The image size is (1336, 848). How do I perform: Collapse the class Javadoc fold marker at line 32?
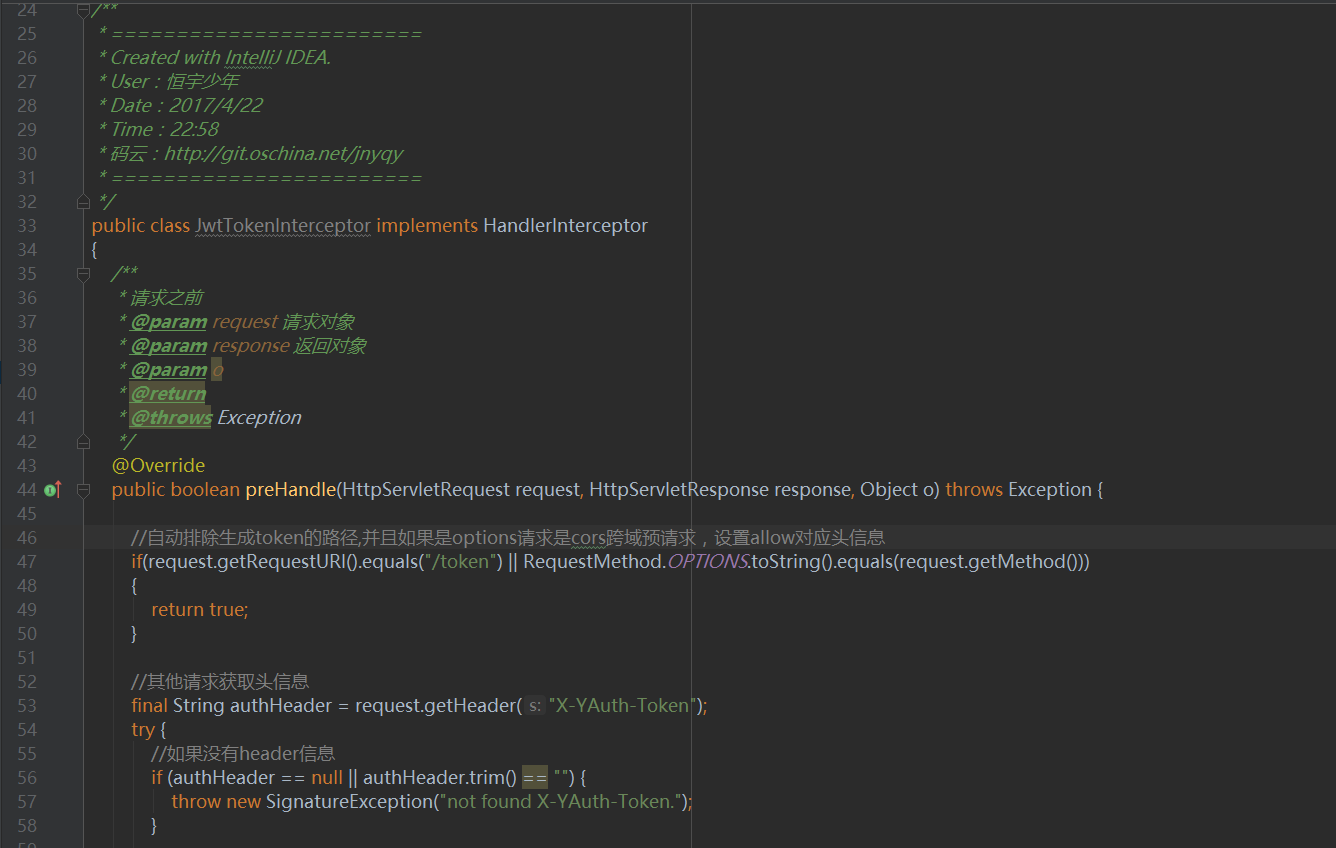(x=84, y=202)
